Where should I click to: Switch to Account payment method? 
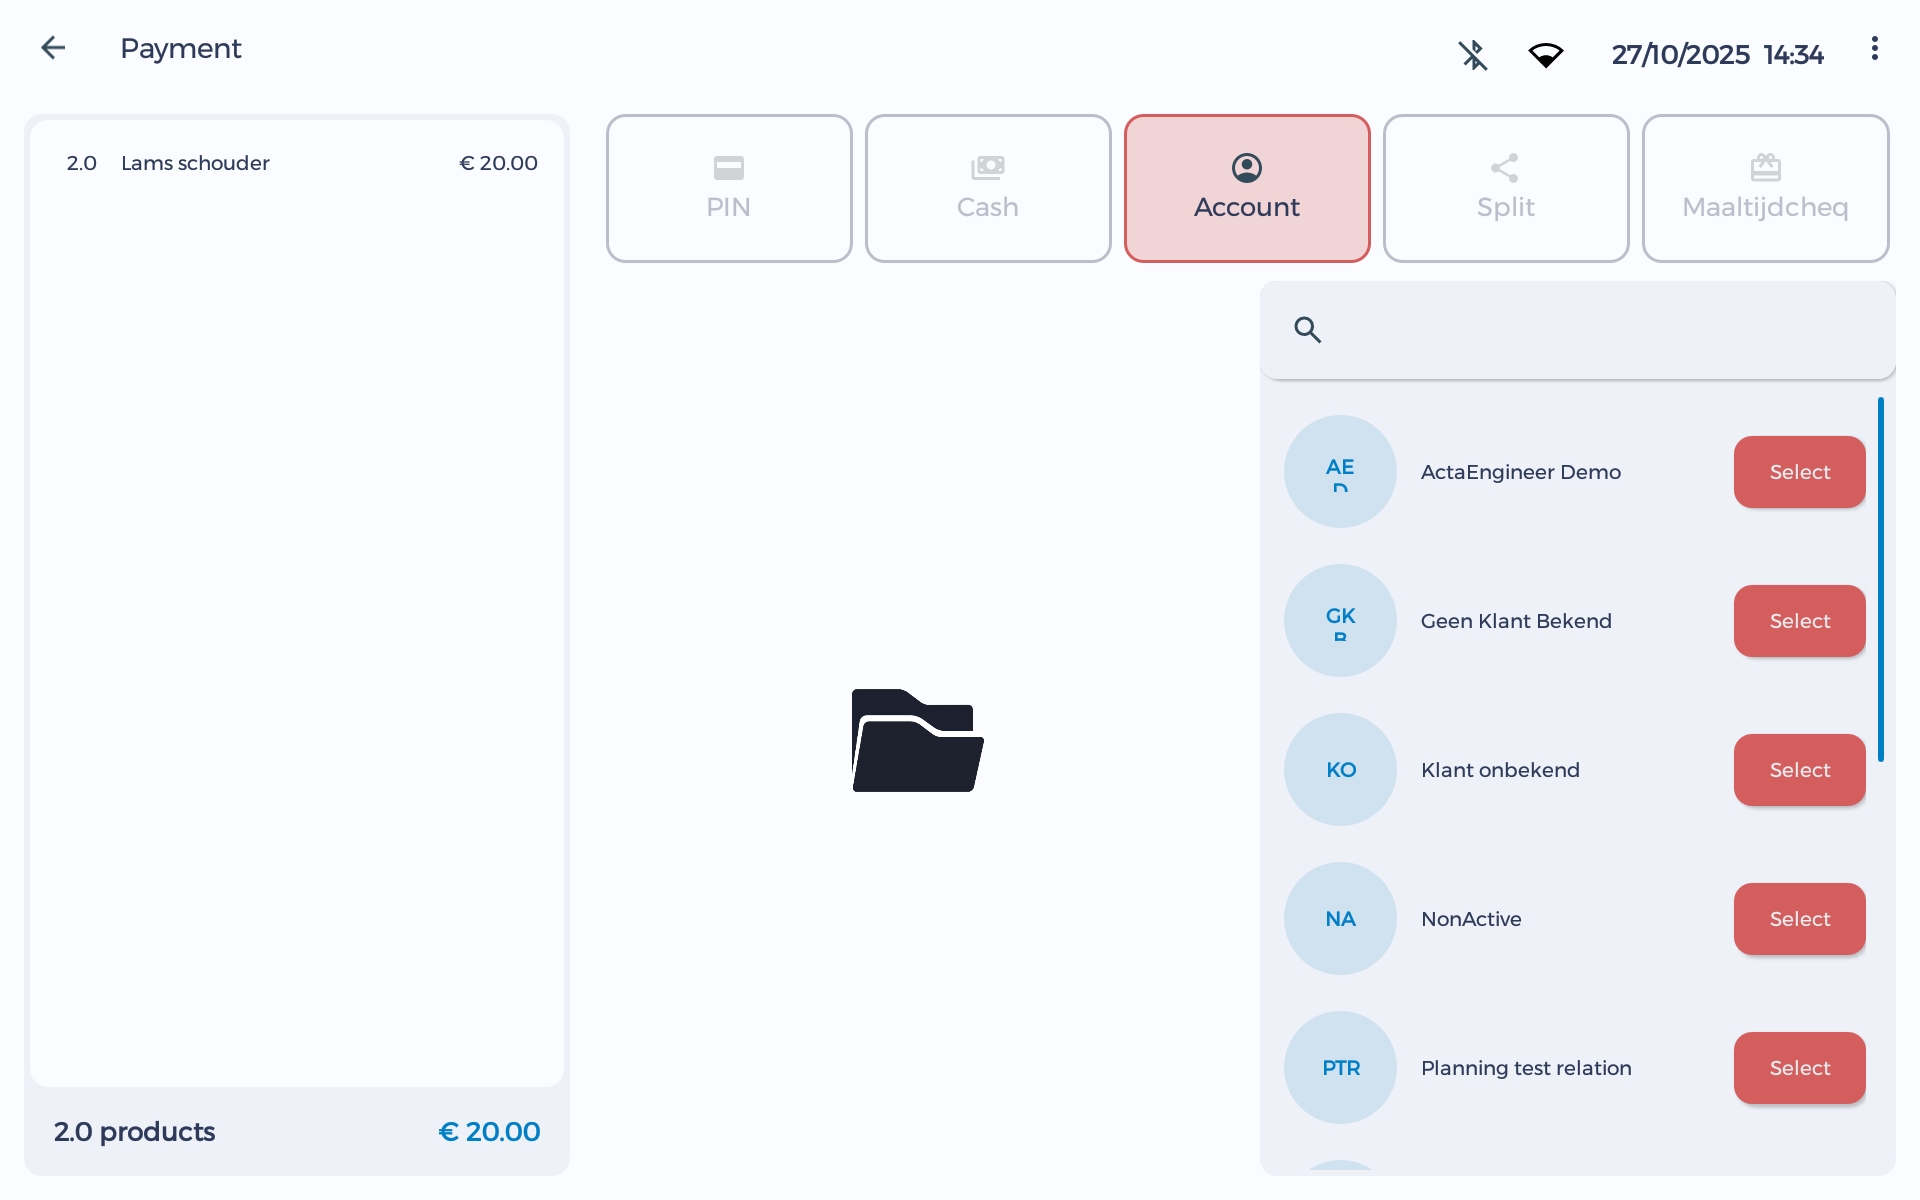pos(1247,189)
